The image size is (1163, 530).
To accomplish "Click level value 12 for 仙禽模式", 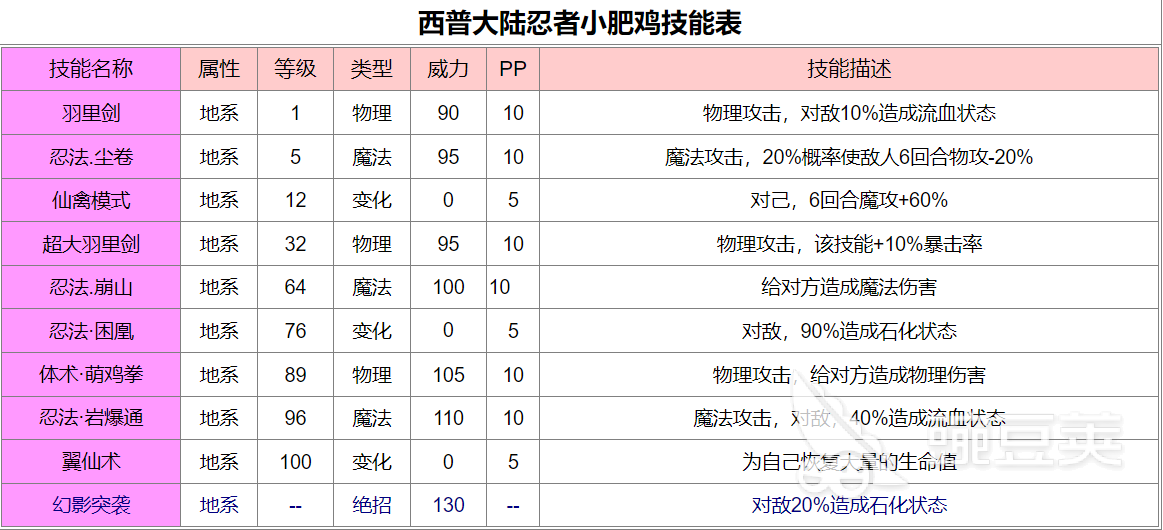I will coord(295,200).
